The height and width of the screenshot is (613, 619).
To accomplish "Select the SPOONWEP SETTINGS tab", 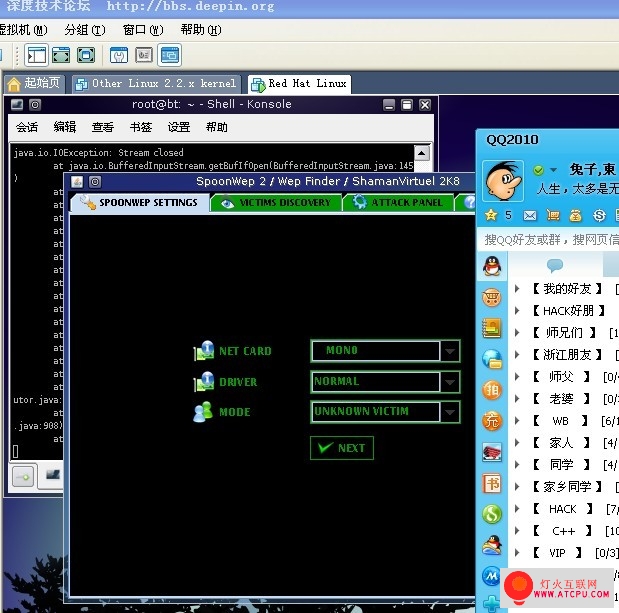I will click(x=140, y=202).
